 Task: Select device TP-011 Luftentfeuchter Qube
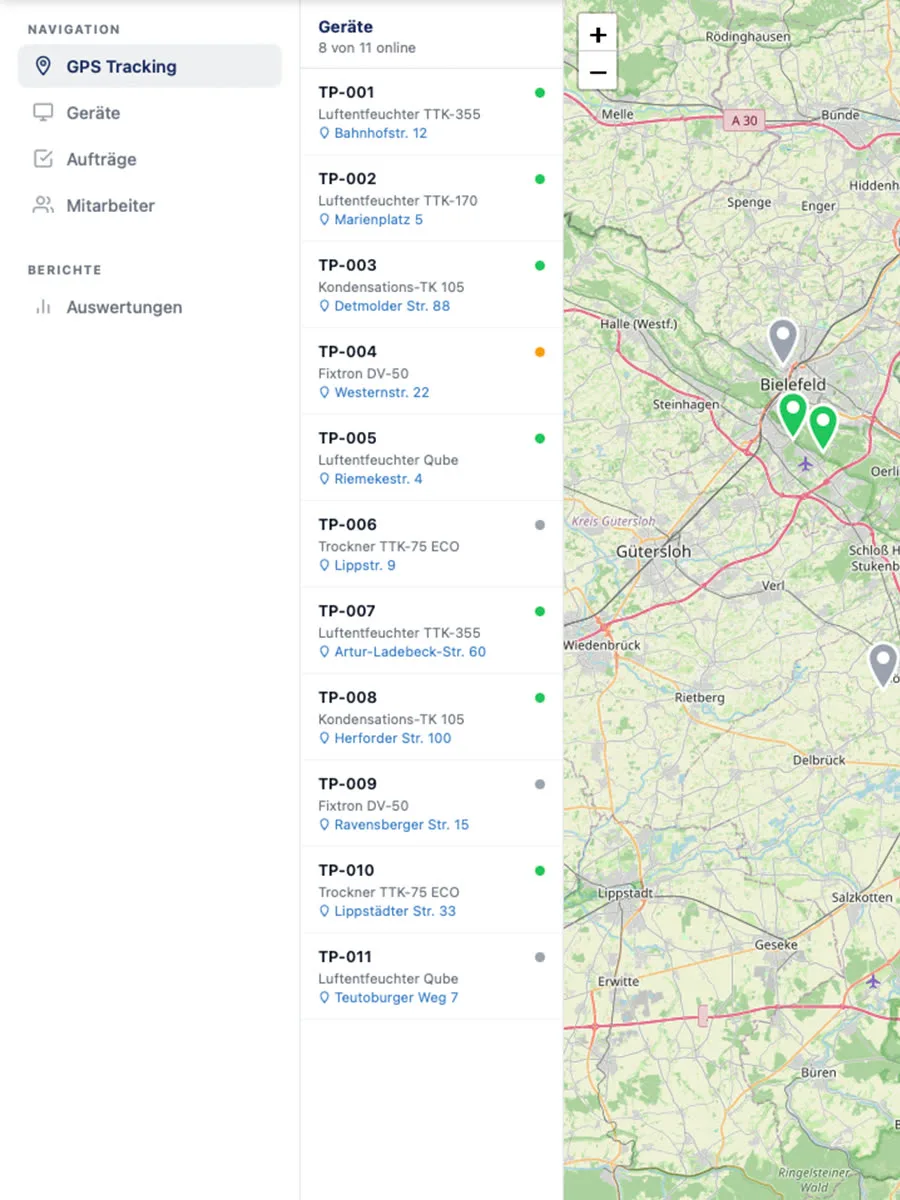pyautogui.click(x=432, y=976)
